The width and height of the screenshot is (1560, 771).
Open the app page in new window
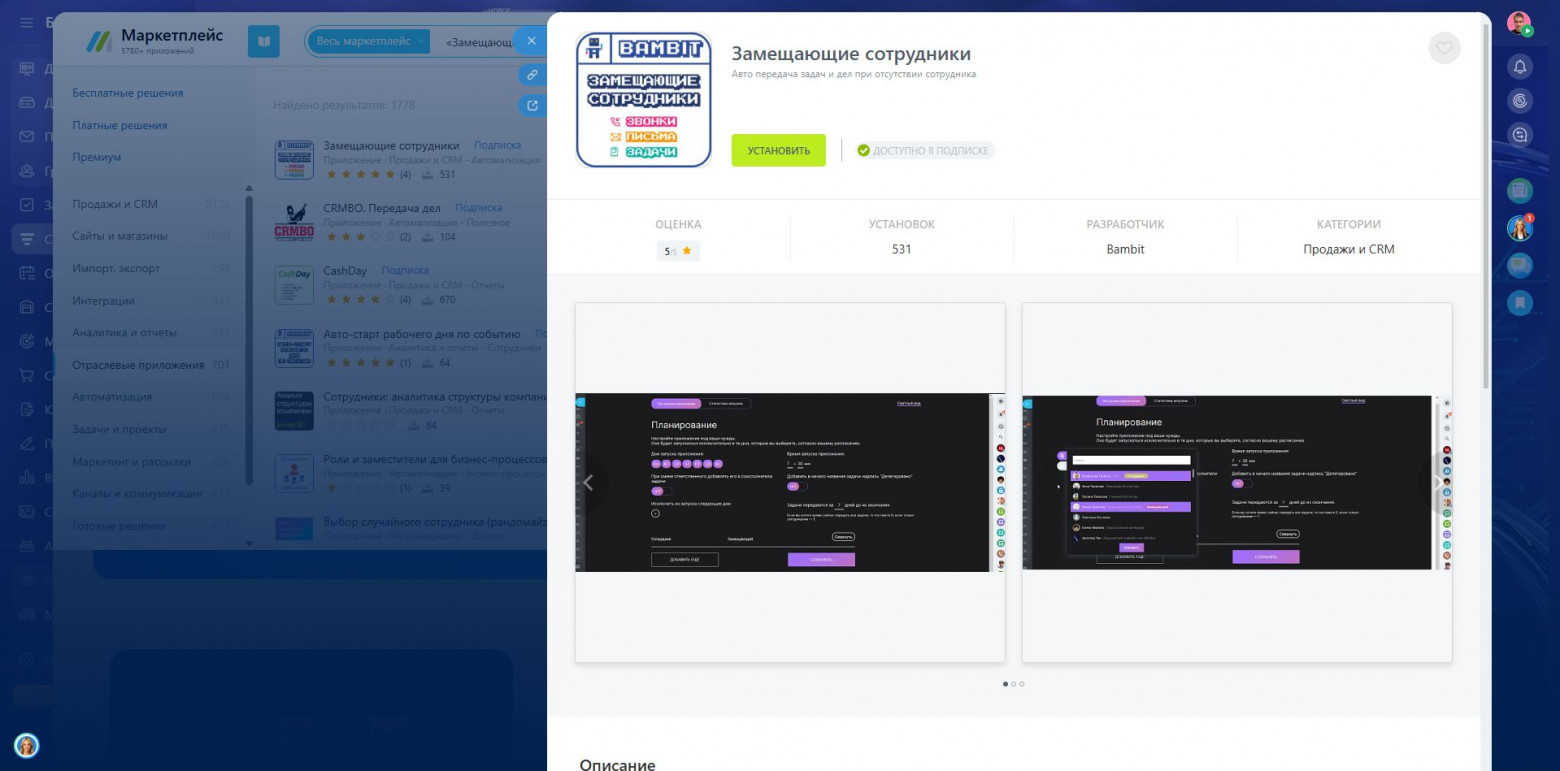pos(532,105)
